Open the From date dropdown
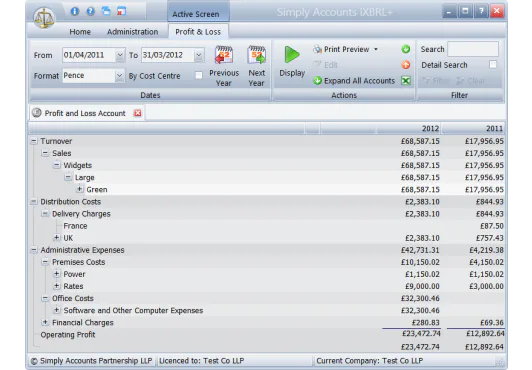This screenshot has width=532, height=370. [120, 55]
